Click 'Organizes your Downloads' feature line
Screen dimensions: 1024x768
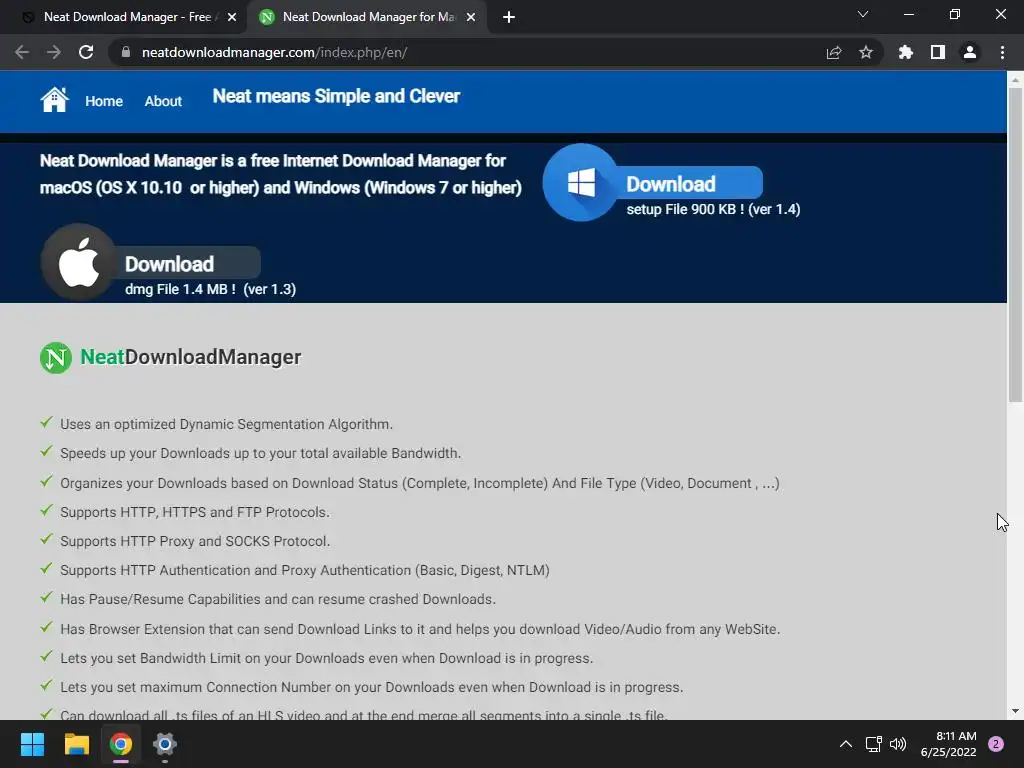click(x=420, y=483)
